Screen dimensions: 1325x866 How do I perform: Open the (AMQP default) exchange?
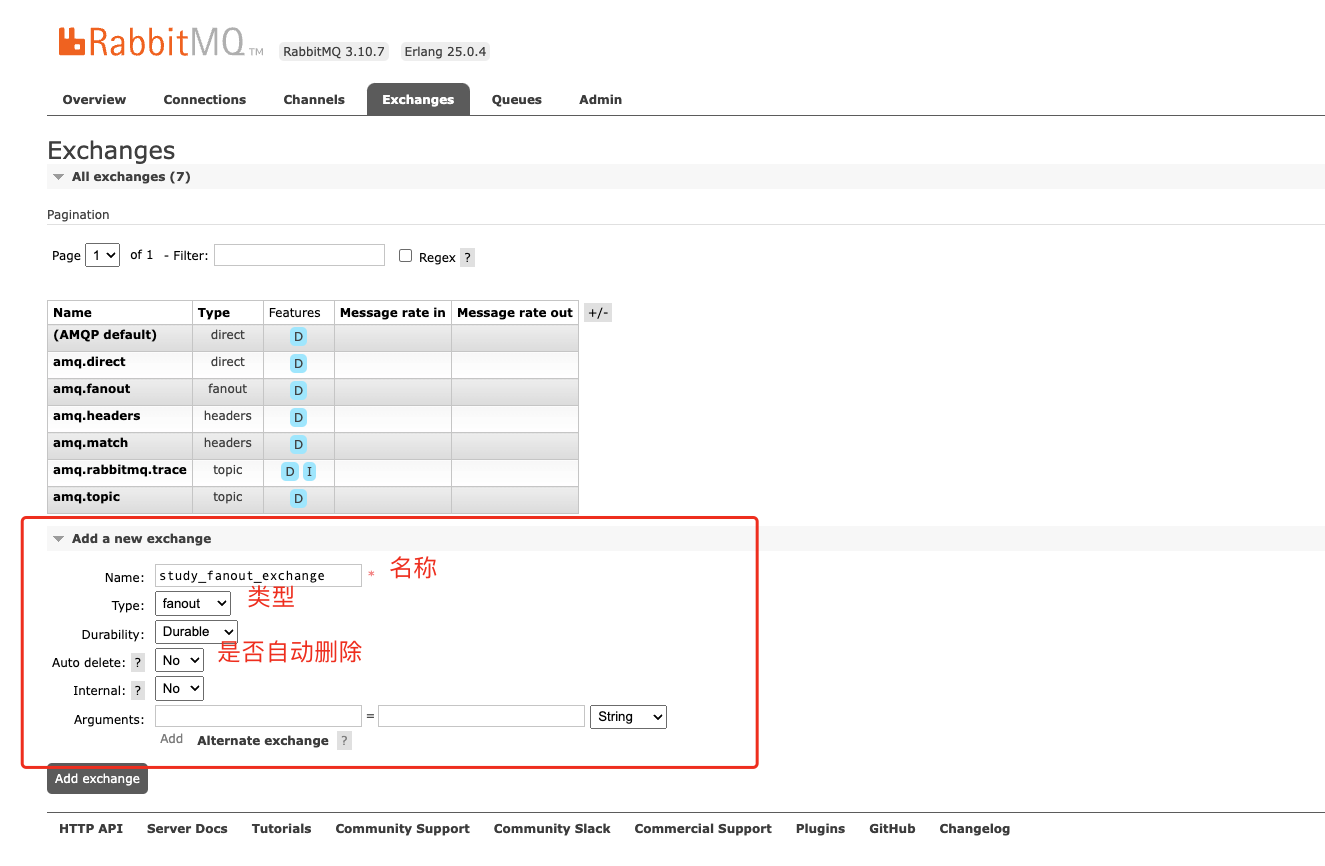(105, 335)
